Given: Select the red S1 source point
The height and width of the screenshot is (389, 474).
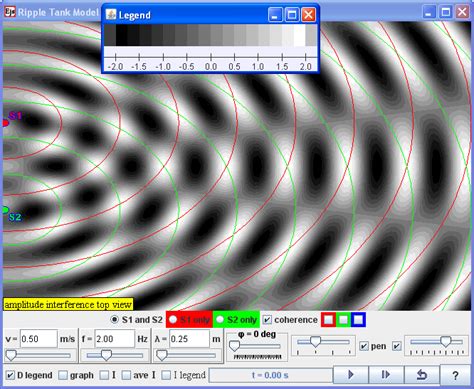Looking at the screenshot, I should (5, 123).
